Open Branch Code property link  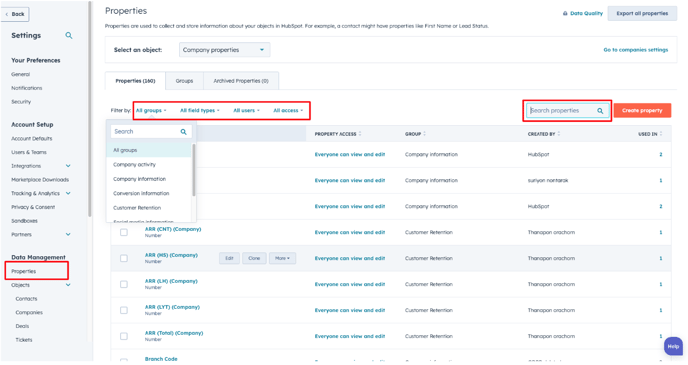tap(161, 359)
